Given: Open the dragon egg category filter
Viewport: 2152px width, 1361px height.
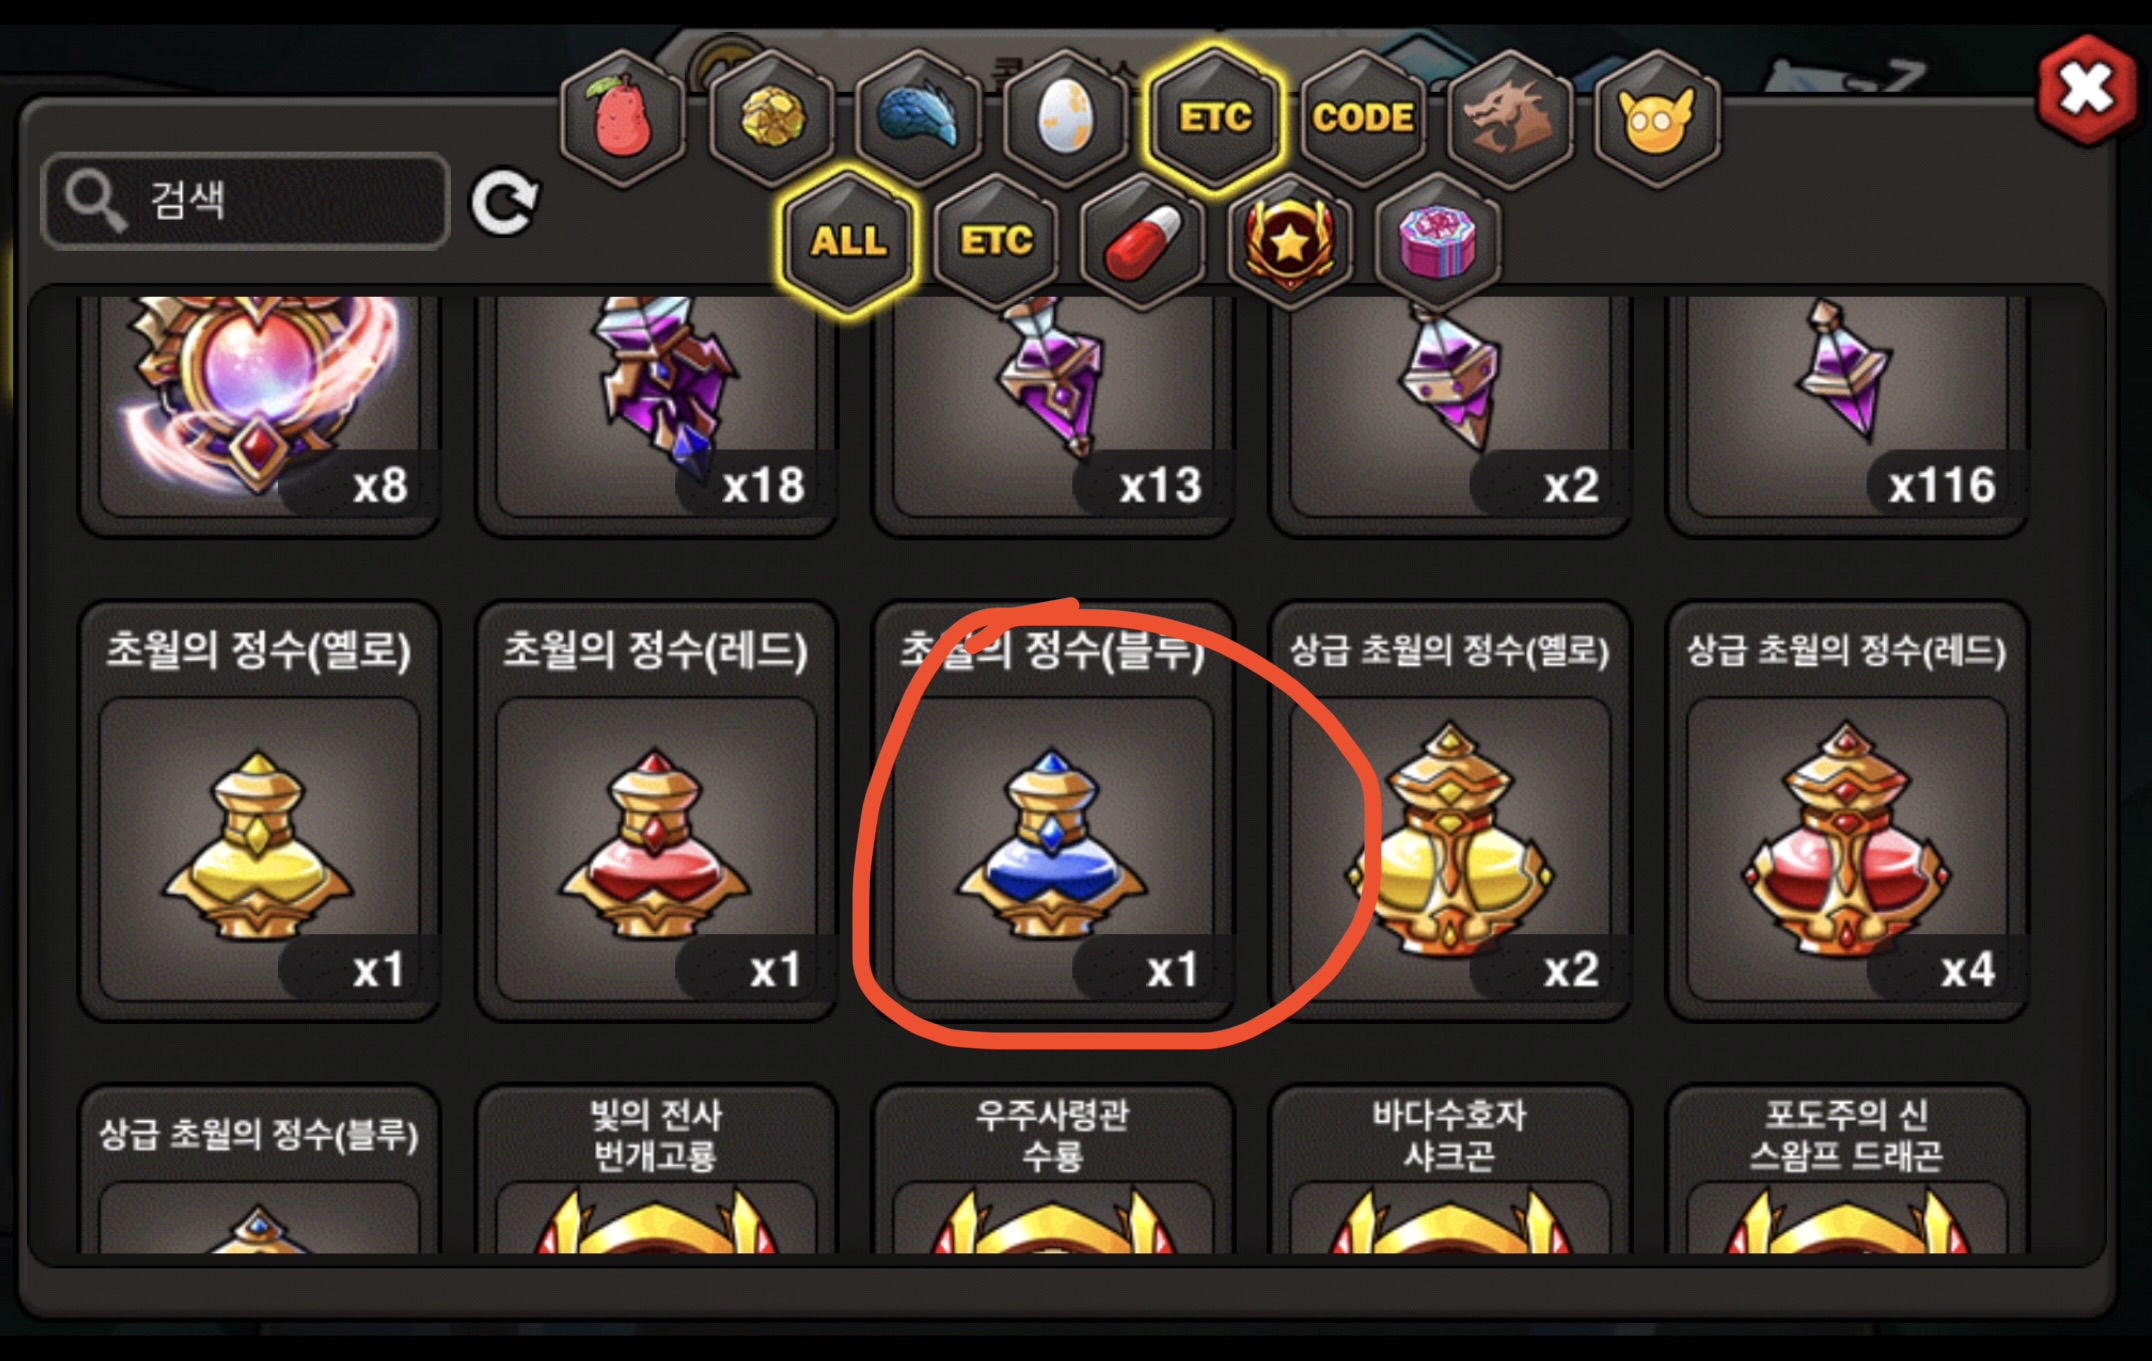Looking at the screenshot, I should pos(1066,118).
